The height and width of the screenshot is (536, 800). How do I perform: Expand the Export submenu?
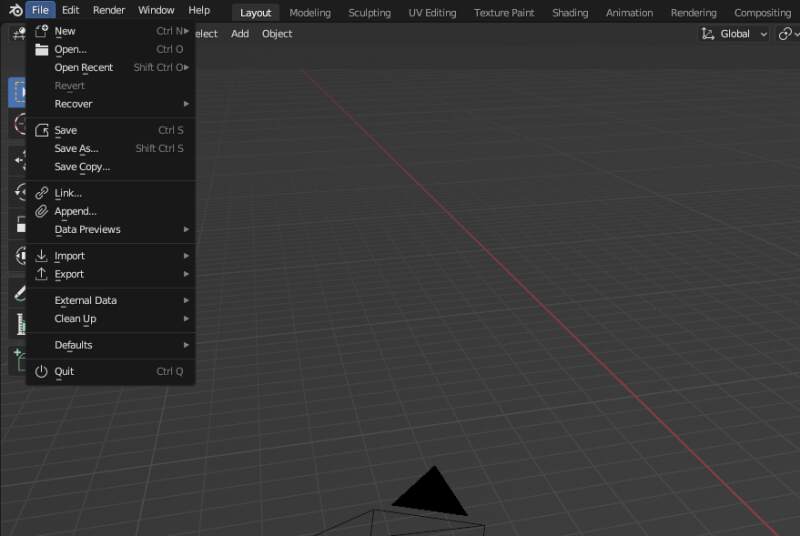[111, 274]
